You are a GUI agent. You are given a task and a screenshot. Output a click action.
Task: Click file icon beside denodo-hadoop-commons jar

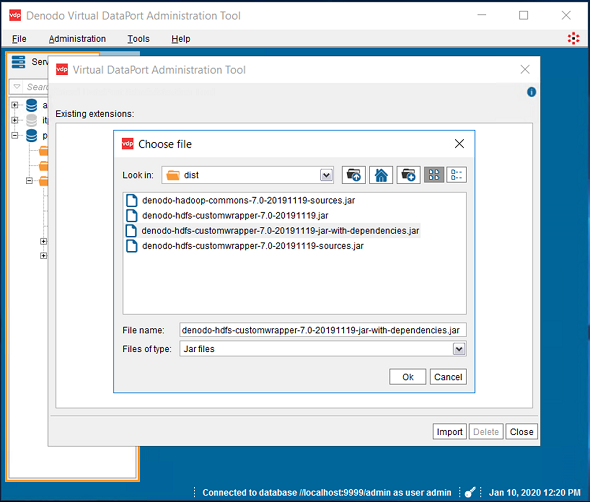132,200
